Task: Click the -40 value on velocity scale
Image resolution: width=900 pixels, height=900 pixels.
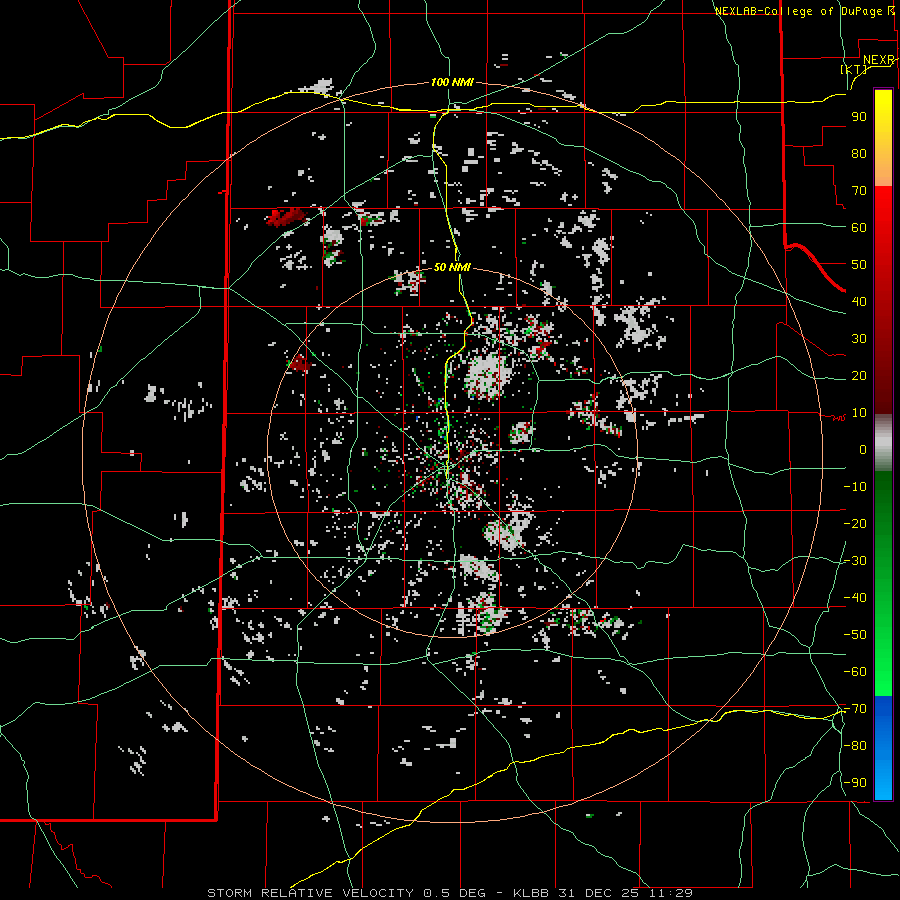Action: [x=855, y=598]
